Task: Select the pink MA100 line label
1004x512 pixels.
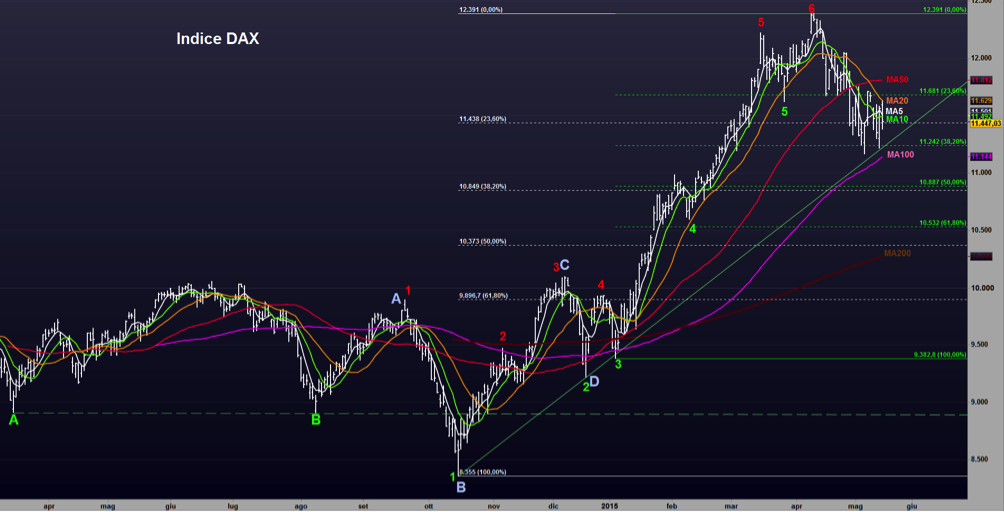Action: (900, 155)
